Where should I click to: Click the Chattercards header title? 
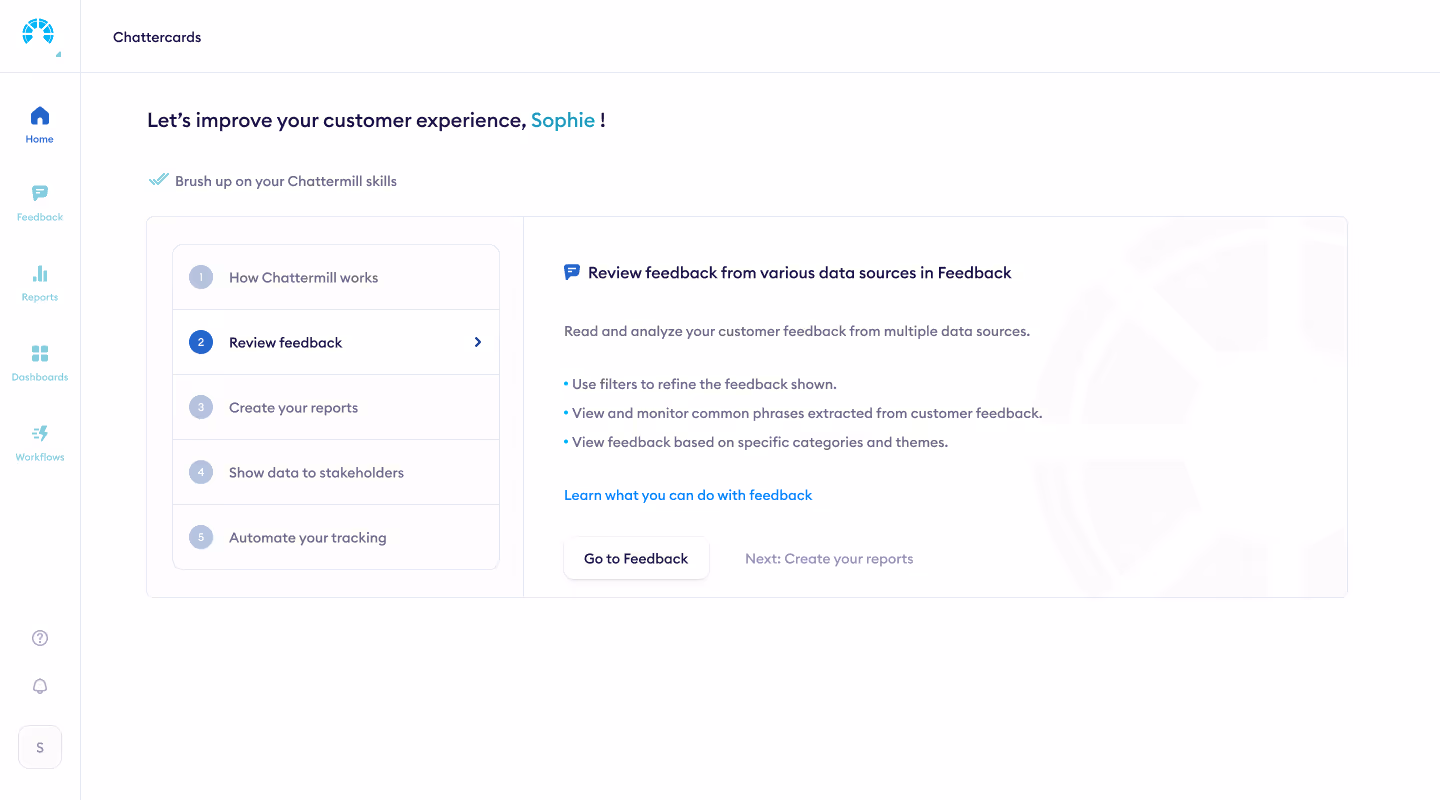(x=157, y=37)
